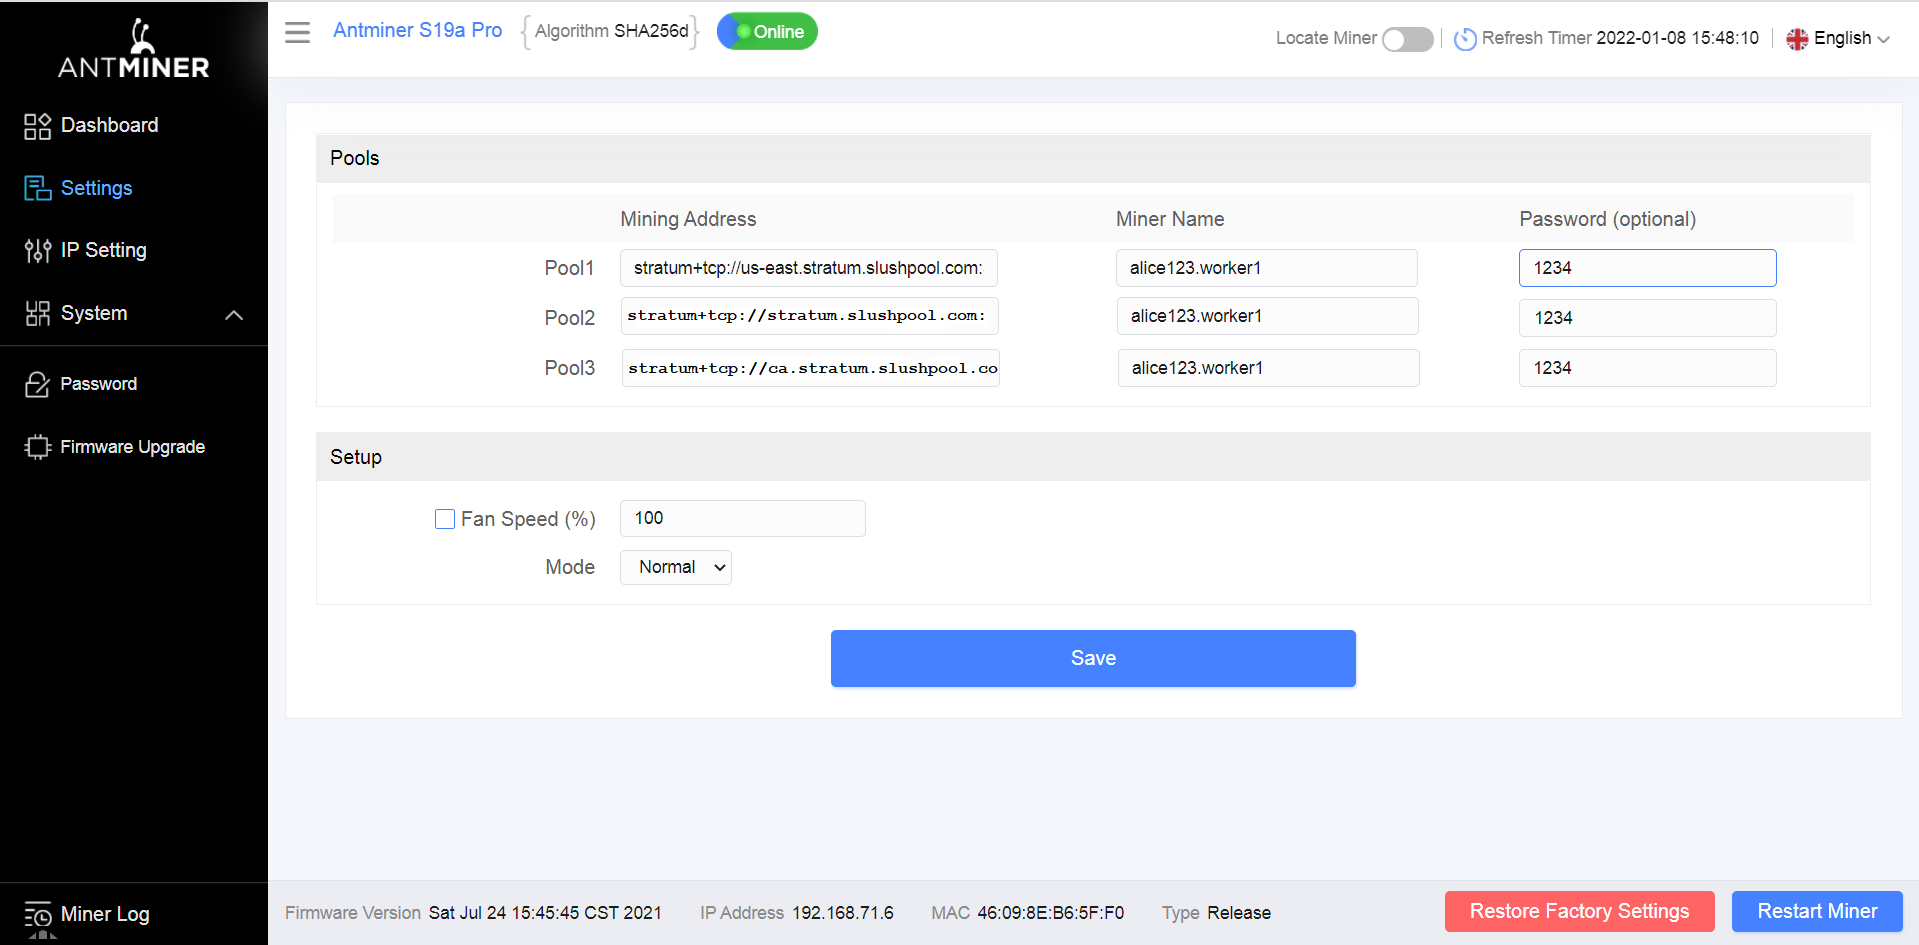Viewport: 1919px width, 945px height.
Task: Click the Refresh Timer timestamp text
Action: (1677, 38)
